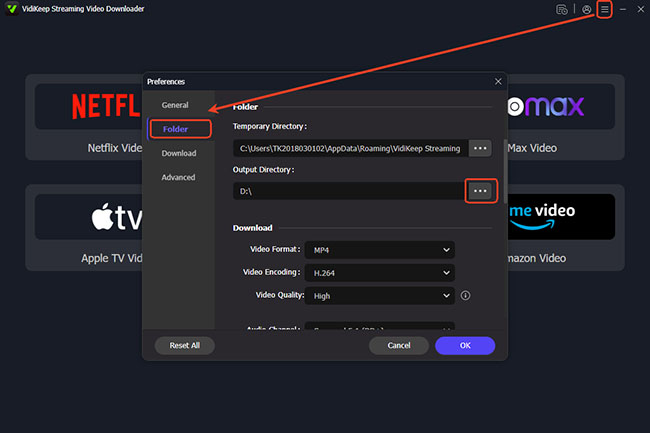Open the Amazon prime video service card

[566, 227]
